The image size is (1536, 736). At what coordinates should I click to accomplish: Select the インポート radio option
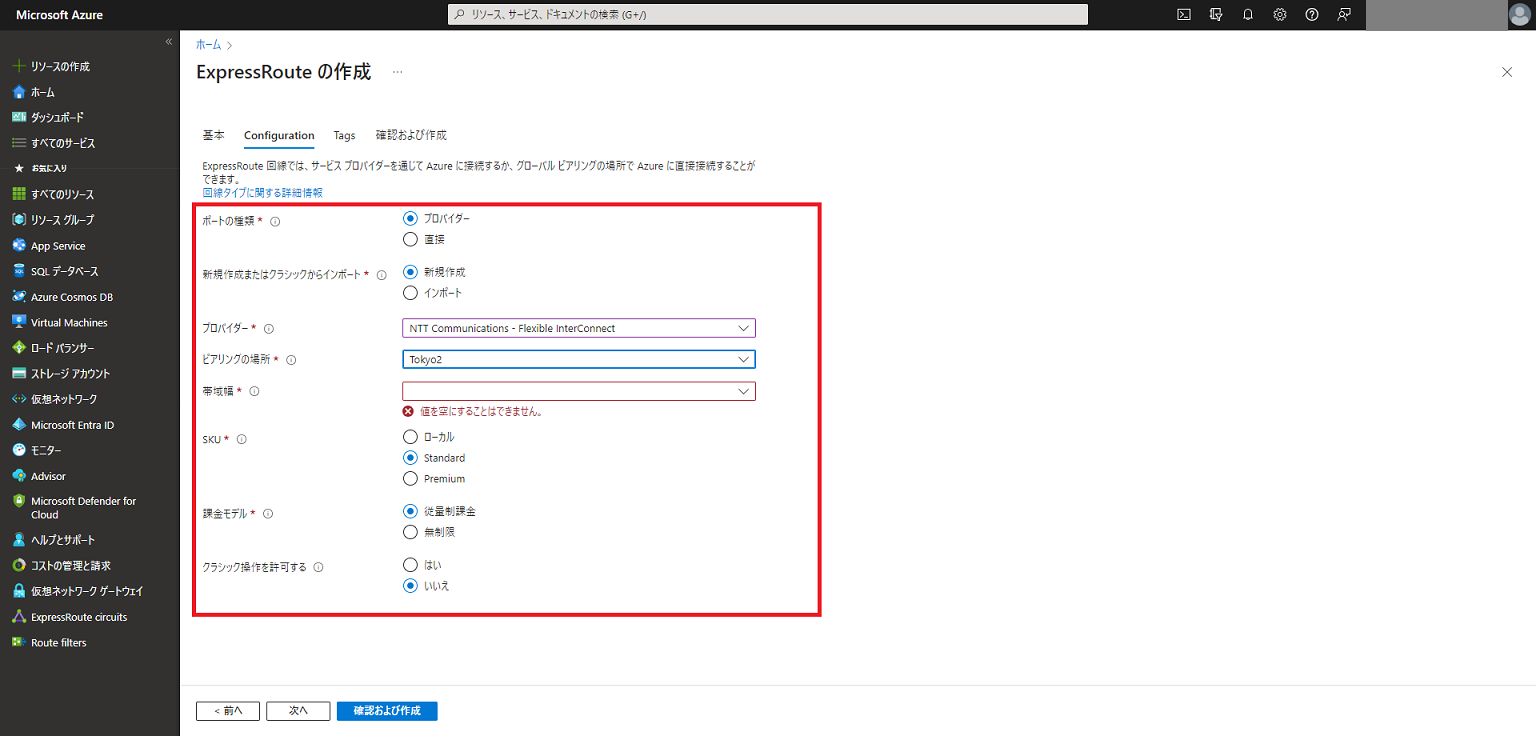pyautogui.click(x=410, y=293)
